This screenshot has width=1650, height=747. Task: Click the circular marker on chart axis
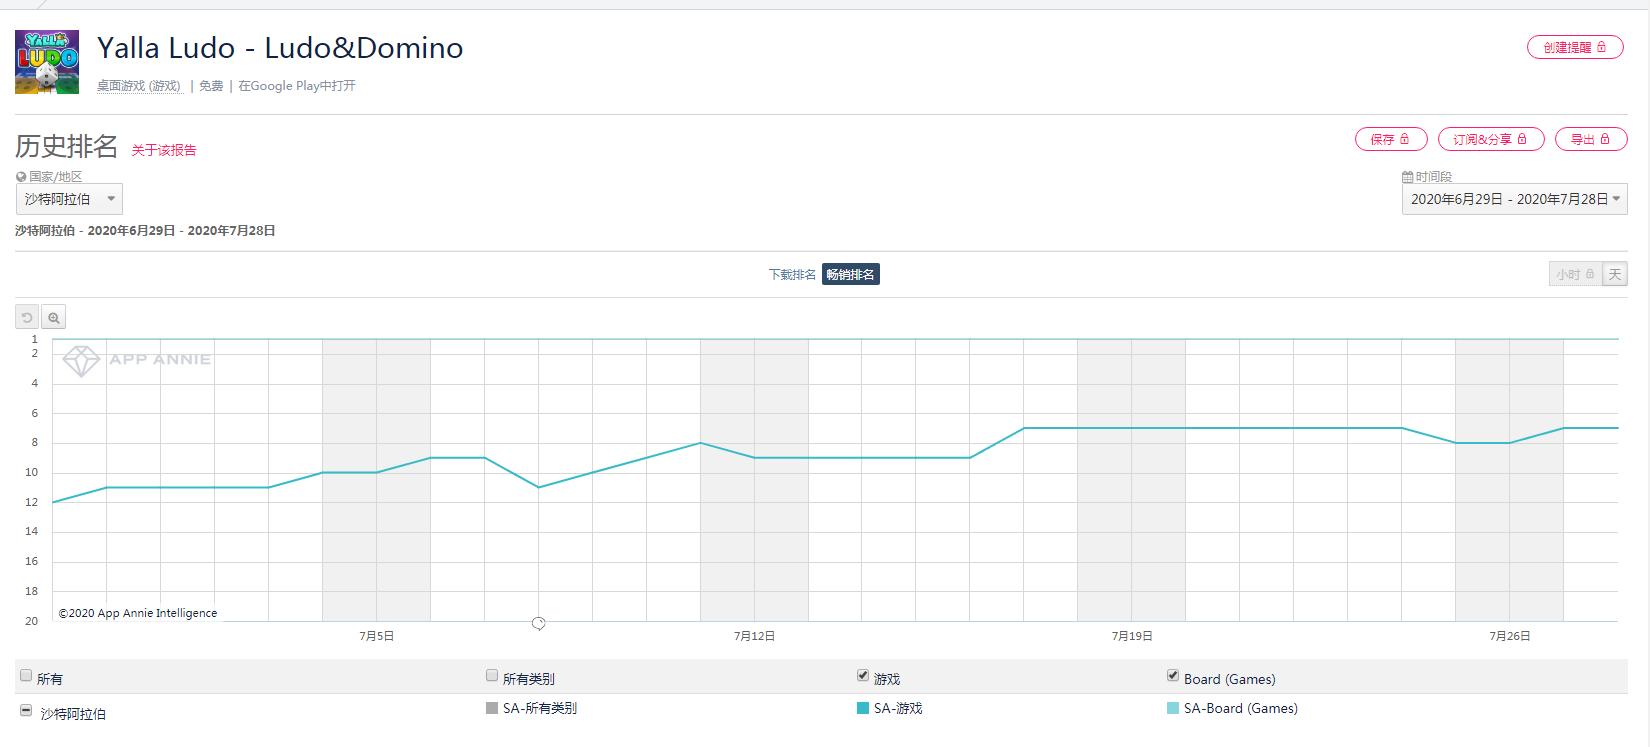point(538,624)
